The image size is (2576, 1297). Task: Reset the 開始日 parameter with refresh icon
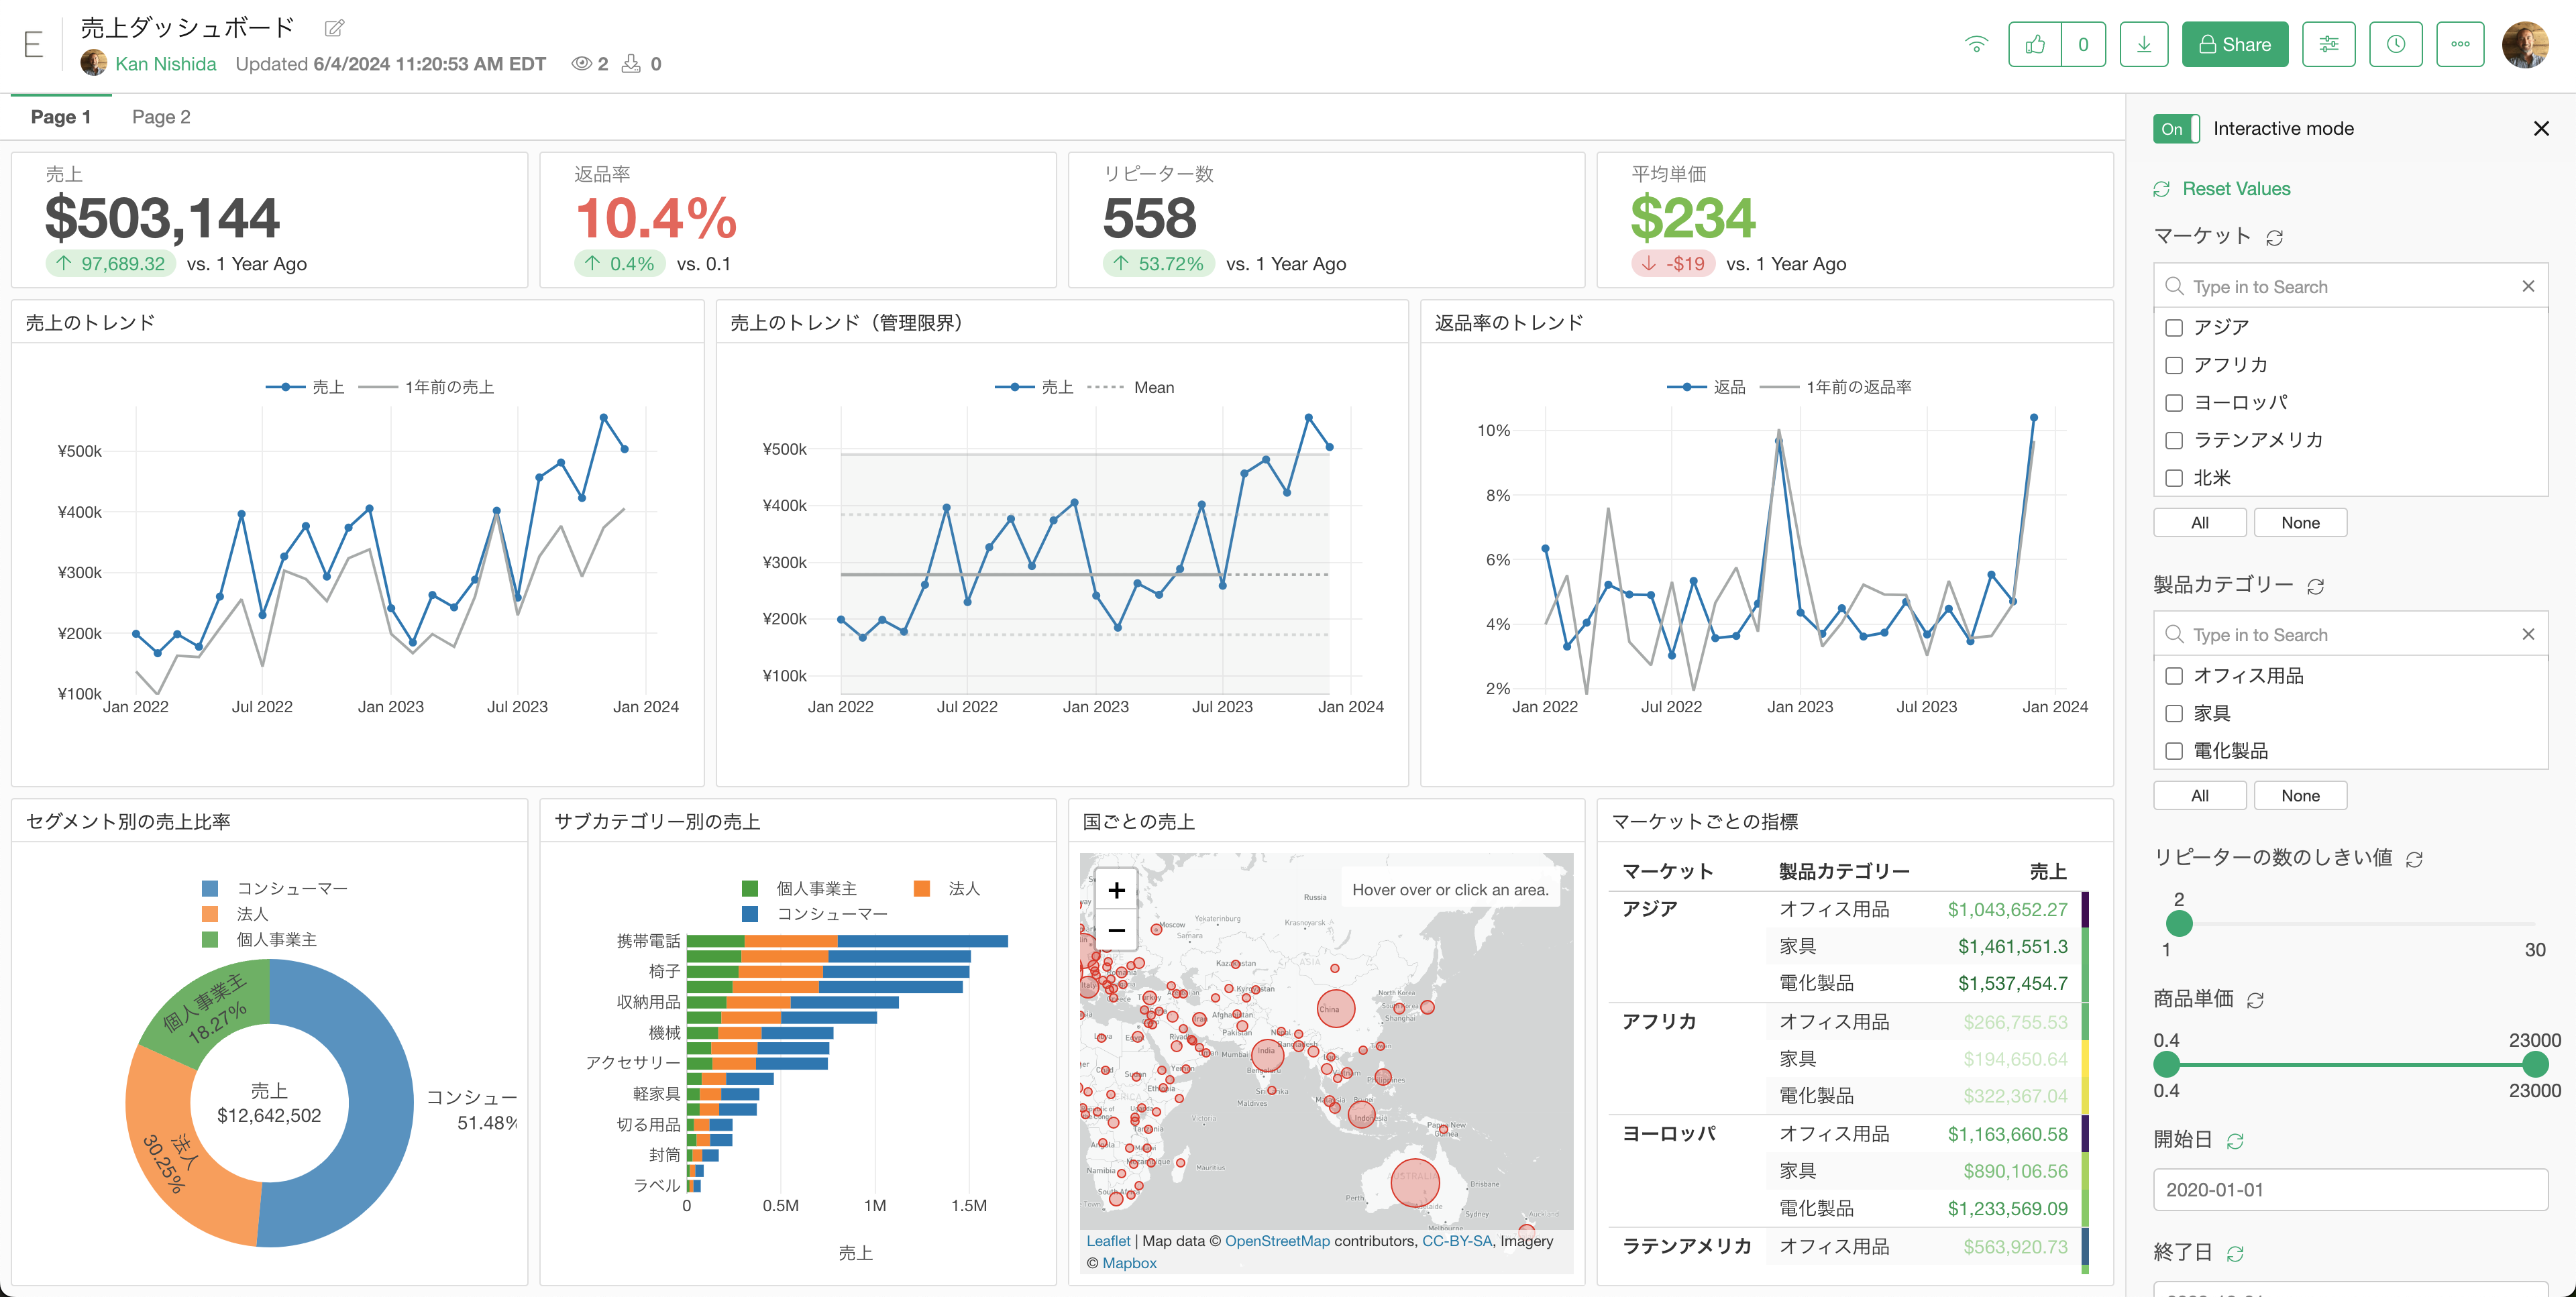pyautogui.click(x=2235, y=1141)
